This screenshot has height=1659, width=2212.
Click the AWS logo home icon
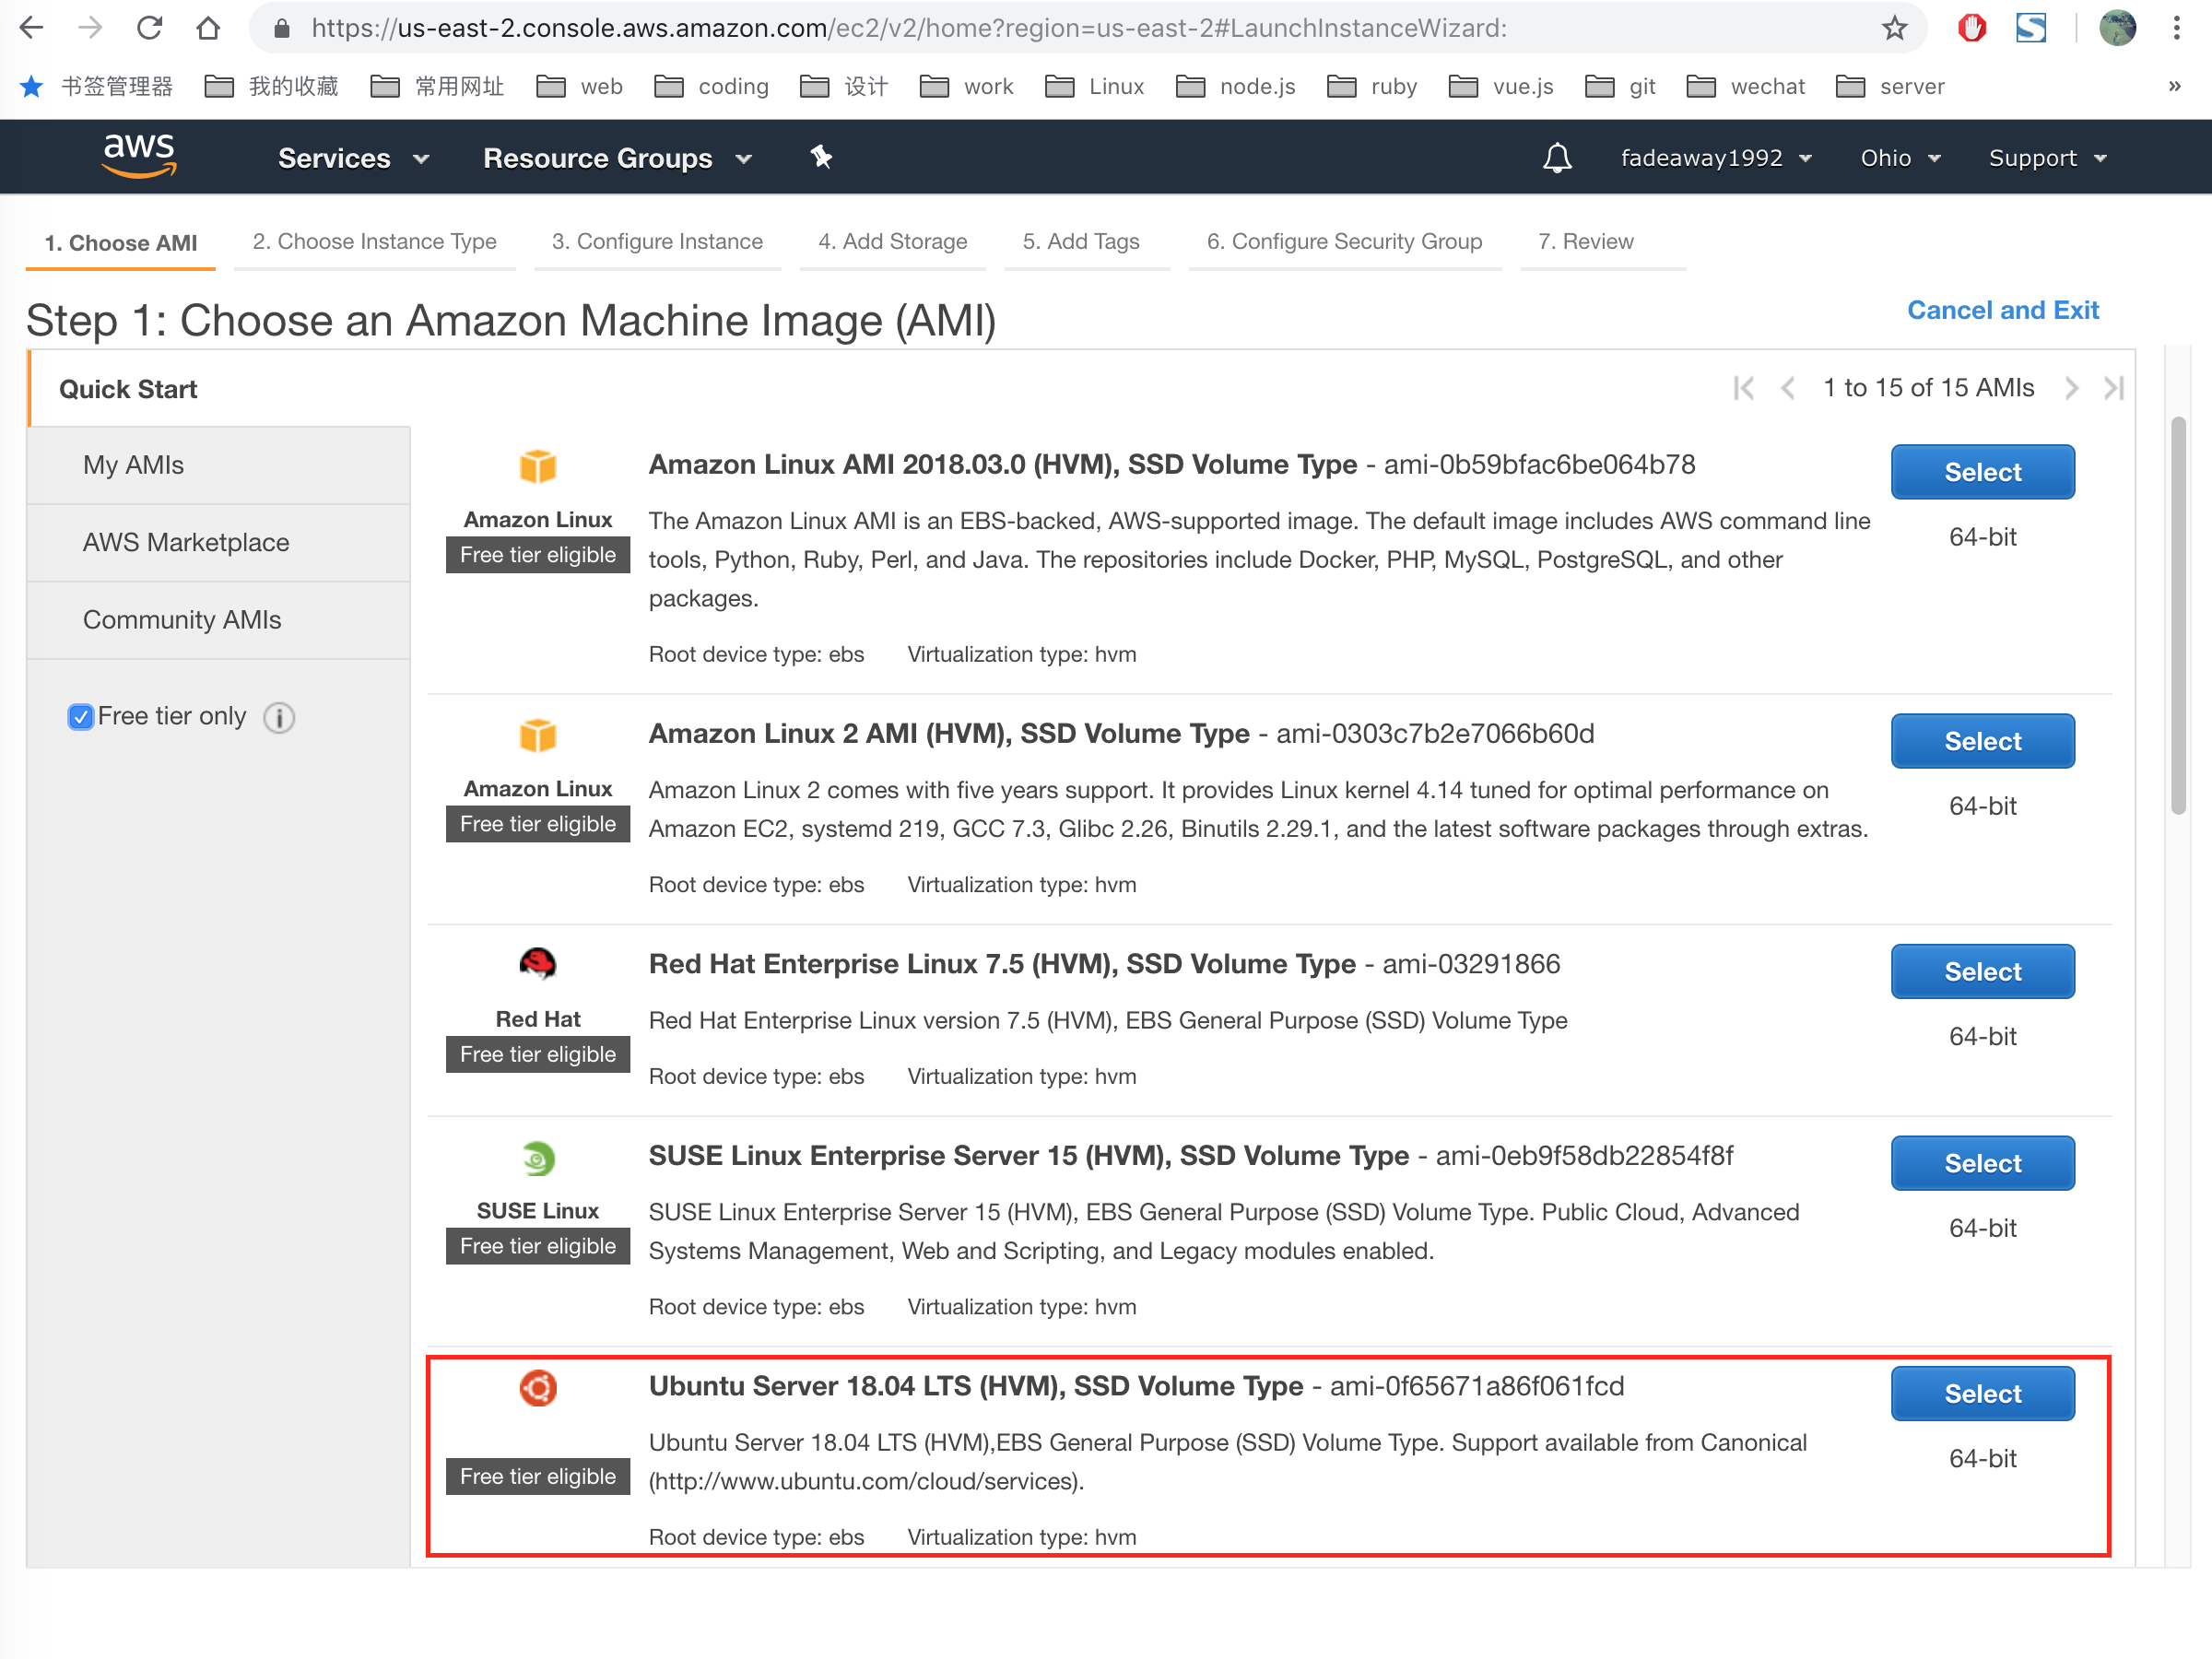click(138, 156)
